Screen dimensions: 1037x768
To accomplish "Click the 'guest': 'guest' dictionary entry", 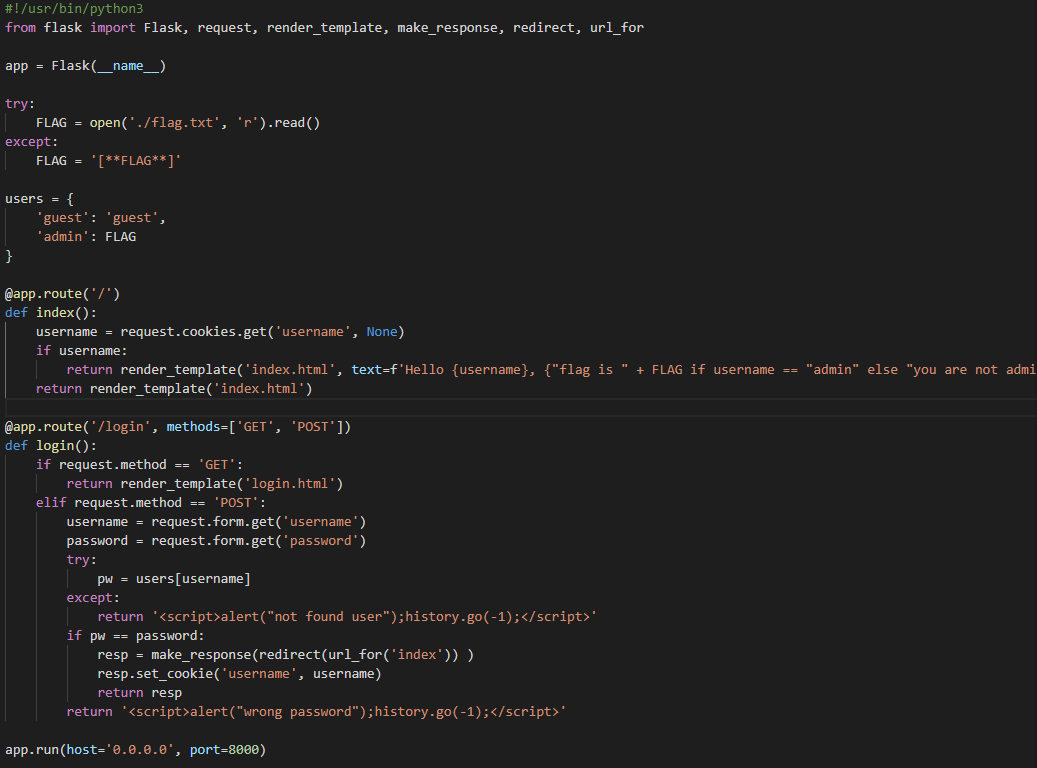I will click(x=101, y=218).
